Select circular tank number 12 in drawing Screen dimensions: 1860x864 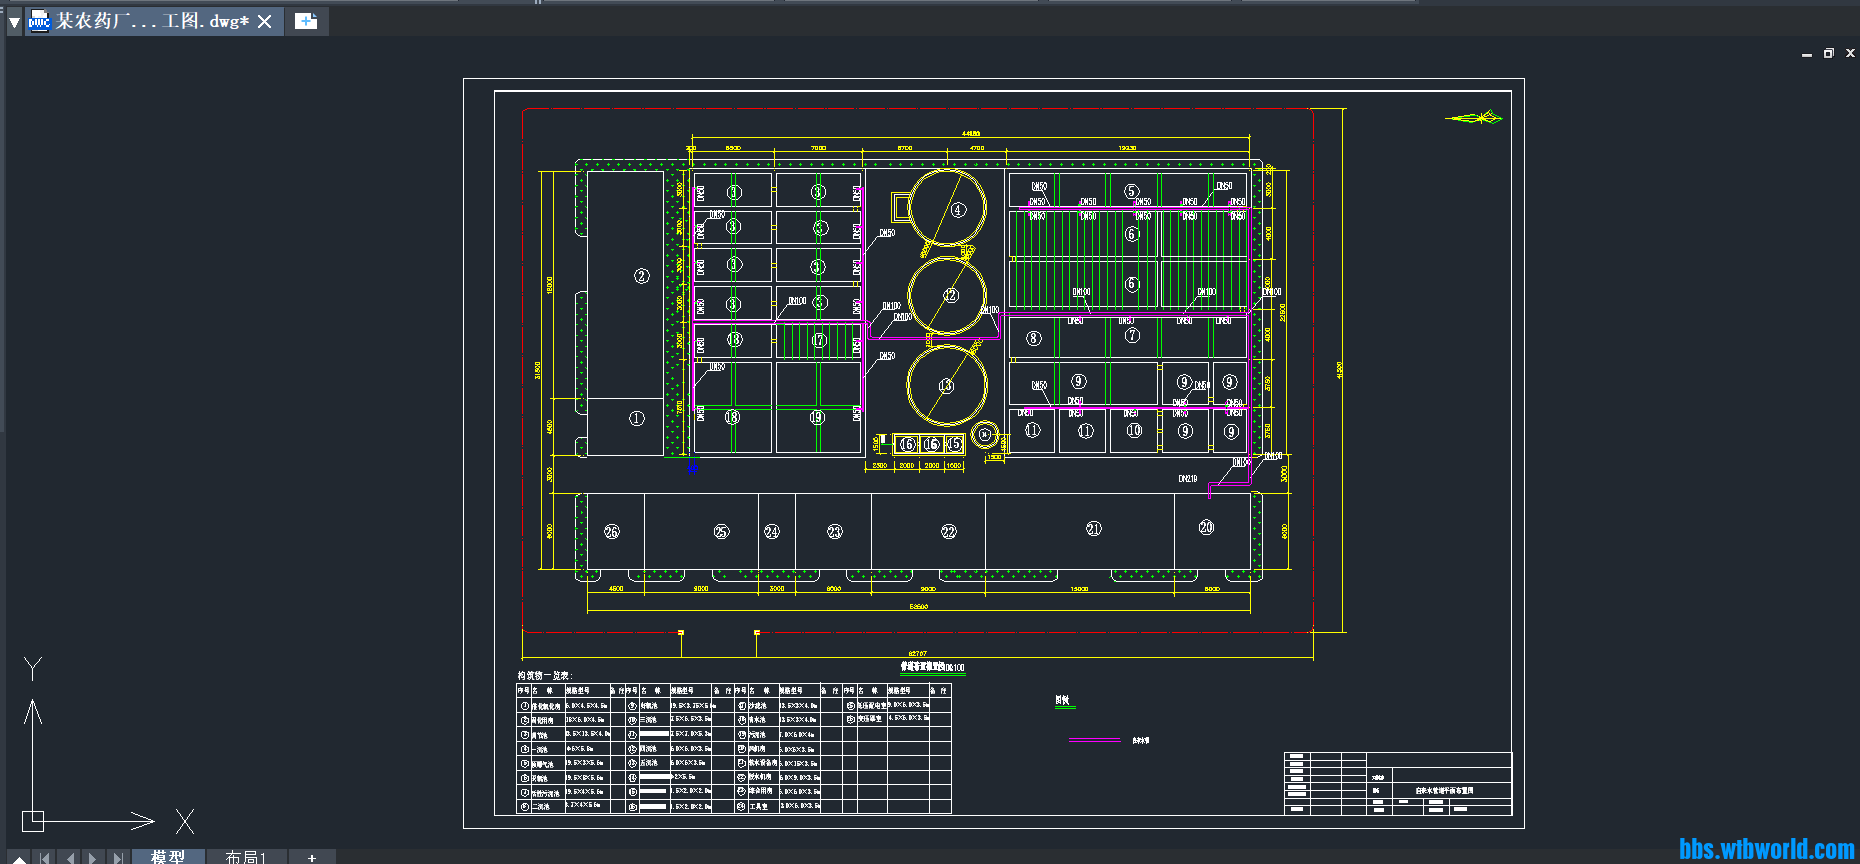click(x=948, y=296)
